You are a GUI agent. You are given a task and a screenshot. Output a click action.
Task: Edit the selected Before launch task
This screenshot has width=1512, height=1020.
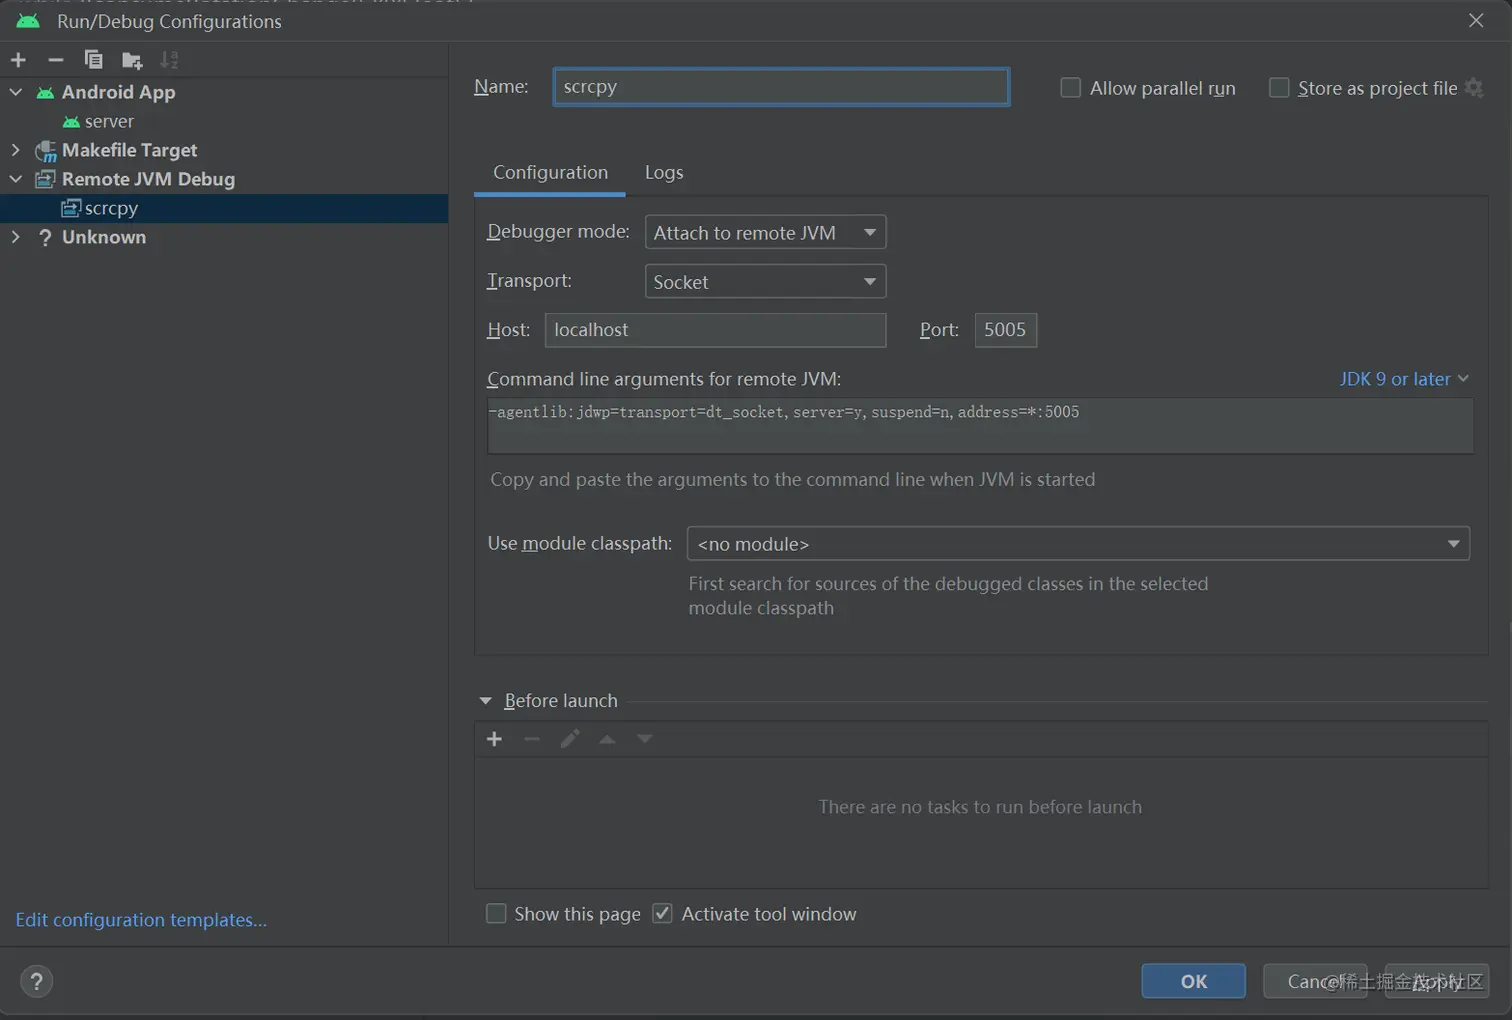click(x=570, y=739)
